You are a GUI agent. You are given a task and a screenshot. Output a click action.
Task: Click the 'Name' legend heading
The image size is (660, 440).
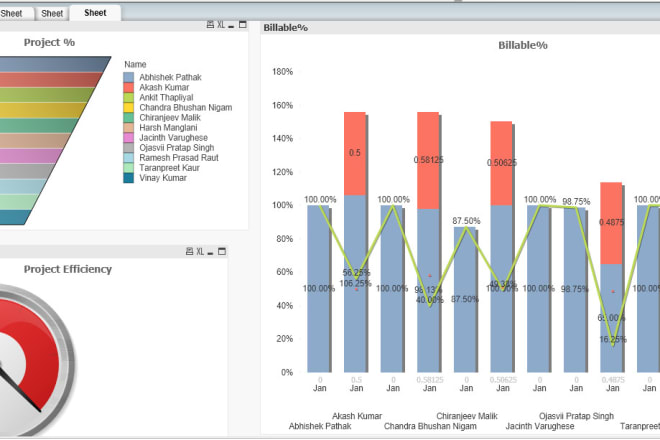click(x=135, y=64)
